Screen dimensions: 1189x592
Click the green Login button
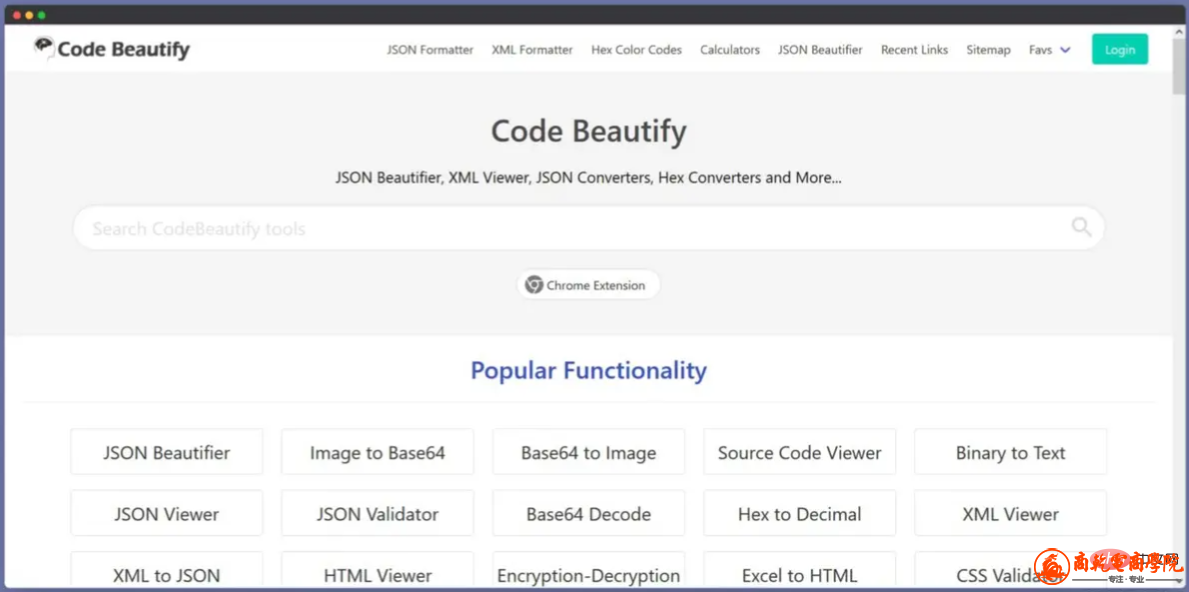click(1120, 49)
